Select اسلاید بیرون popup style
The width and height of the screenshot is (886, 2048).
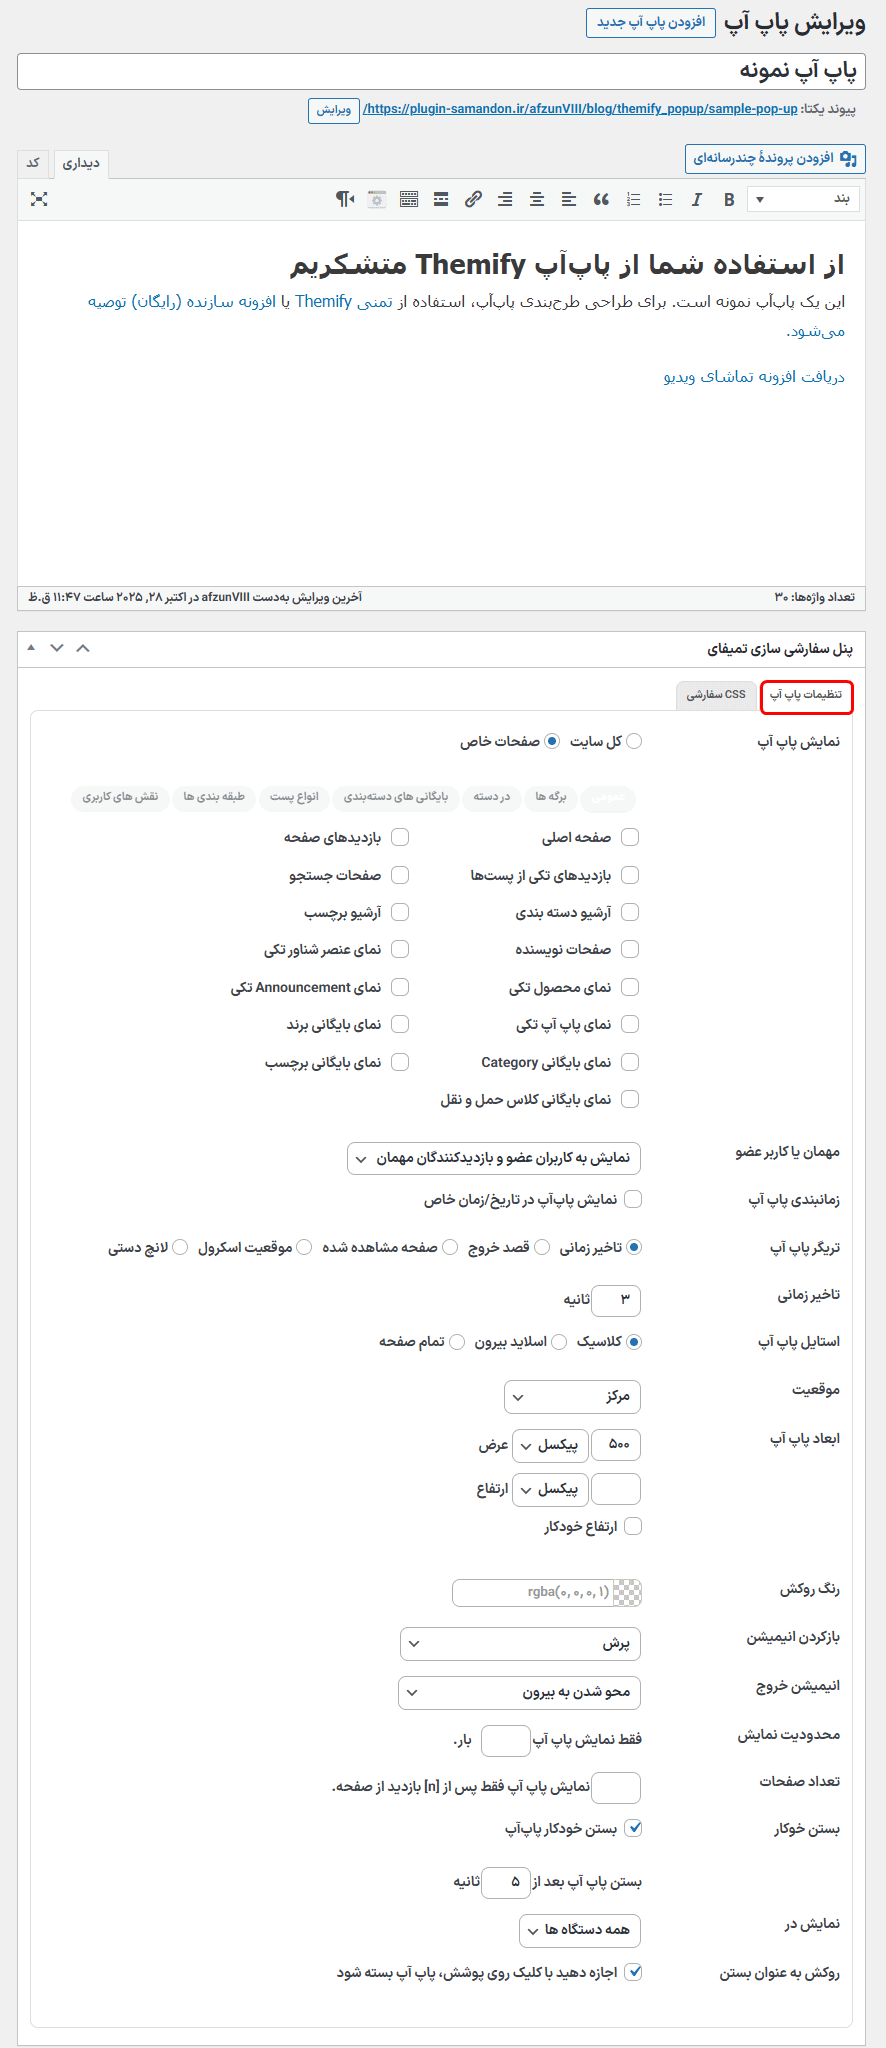pyautogui.click(x=559, y=1342)
